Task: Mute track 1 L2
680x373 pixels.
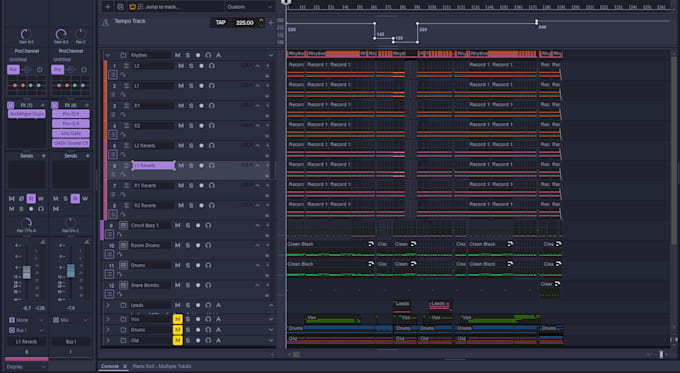Action: (181, 66)
